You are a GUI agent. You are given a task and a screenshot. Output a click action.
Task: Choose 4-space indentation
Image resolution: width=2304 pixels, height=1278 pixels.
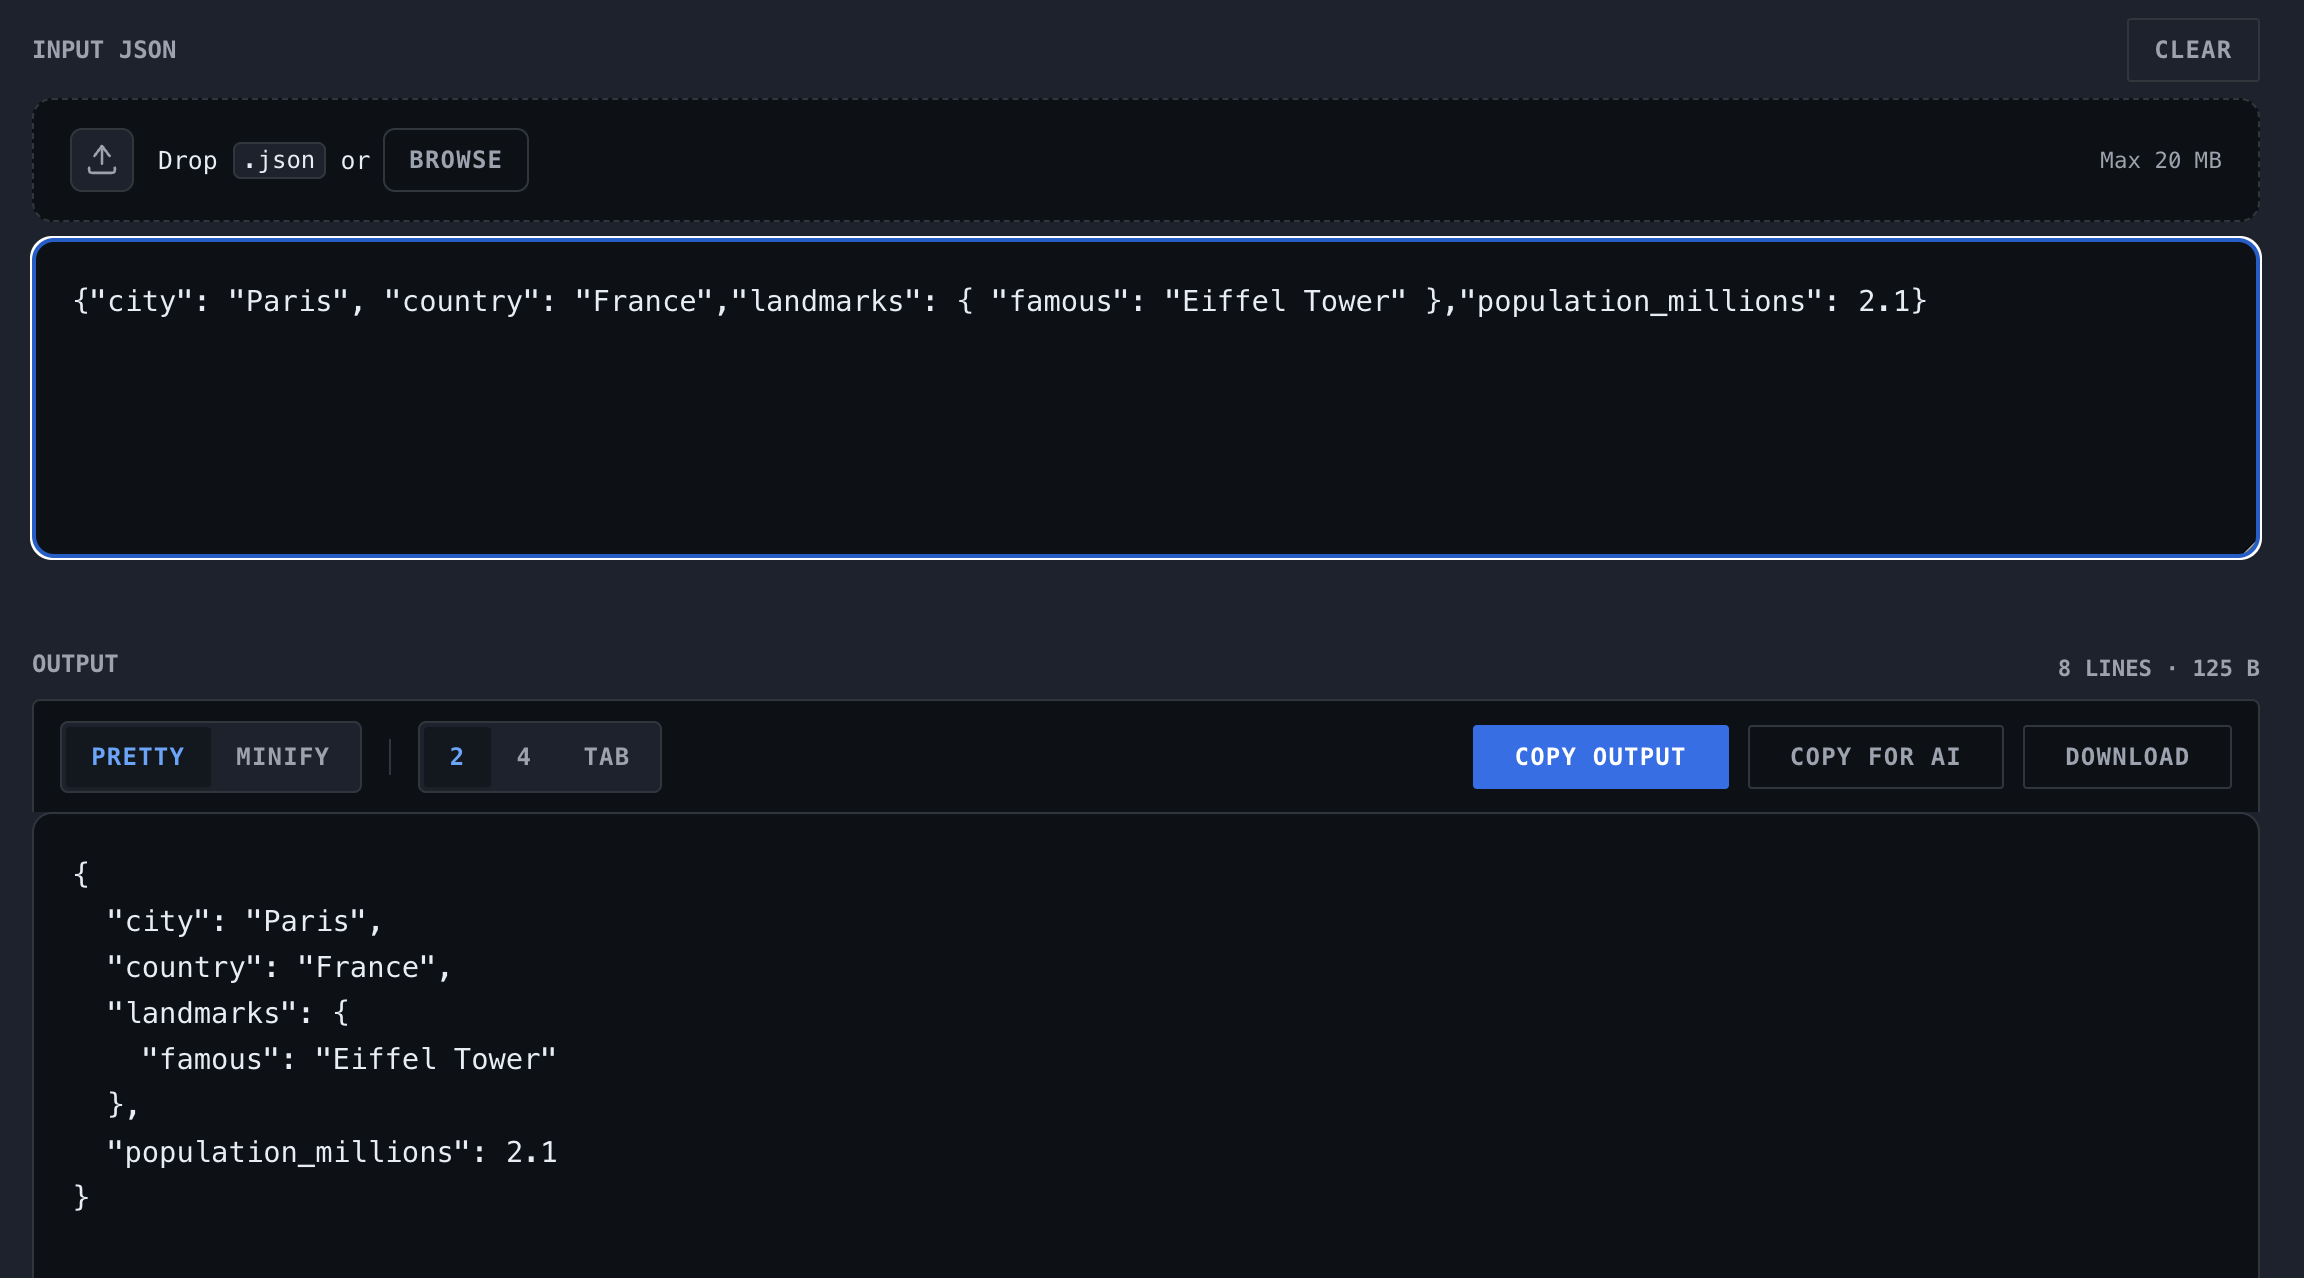point(523,757)
